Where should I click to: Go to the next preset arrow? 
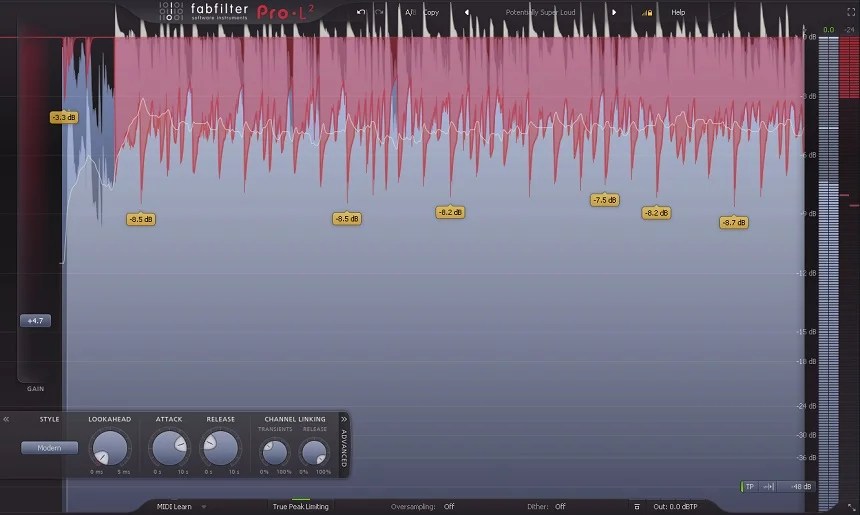[614, 12]
